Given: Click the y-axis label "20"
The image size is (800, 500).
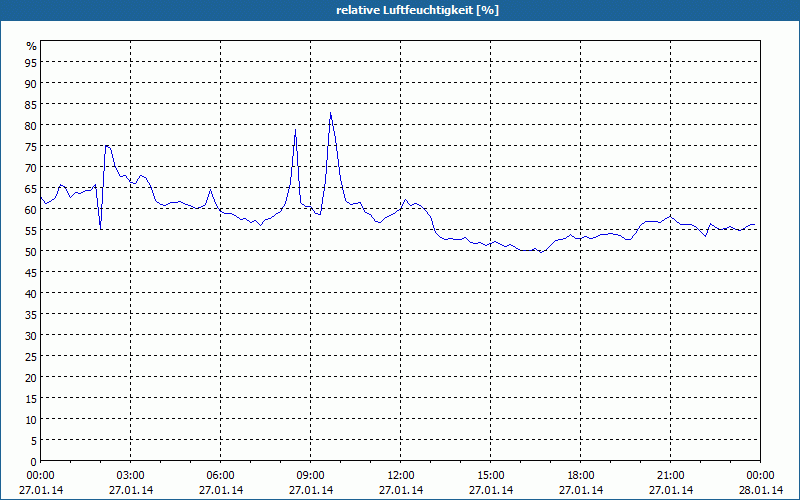Looking at the screenshot, I should [x=31, y=377].
